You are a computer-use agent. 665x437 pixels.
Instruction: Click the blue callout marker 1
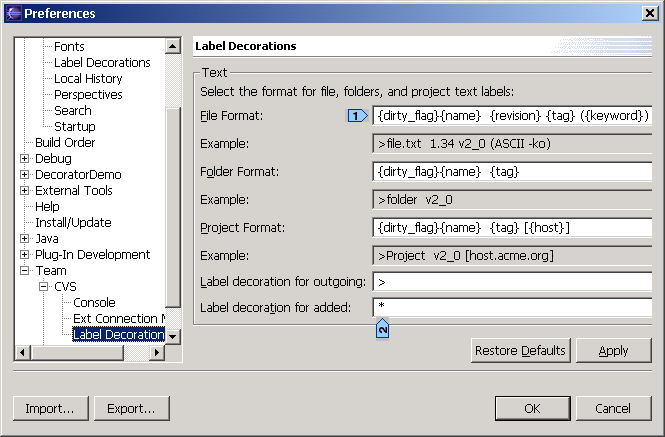tap(358, 115)
